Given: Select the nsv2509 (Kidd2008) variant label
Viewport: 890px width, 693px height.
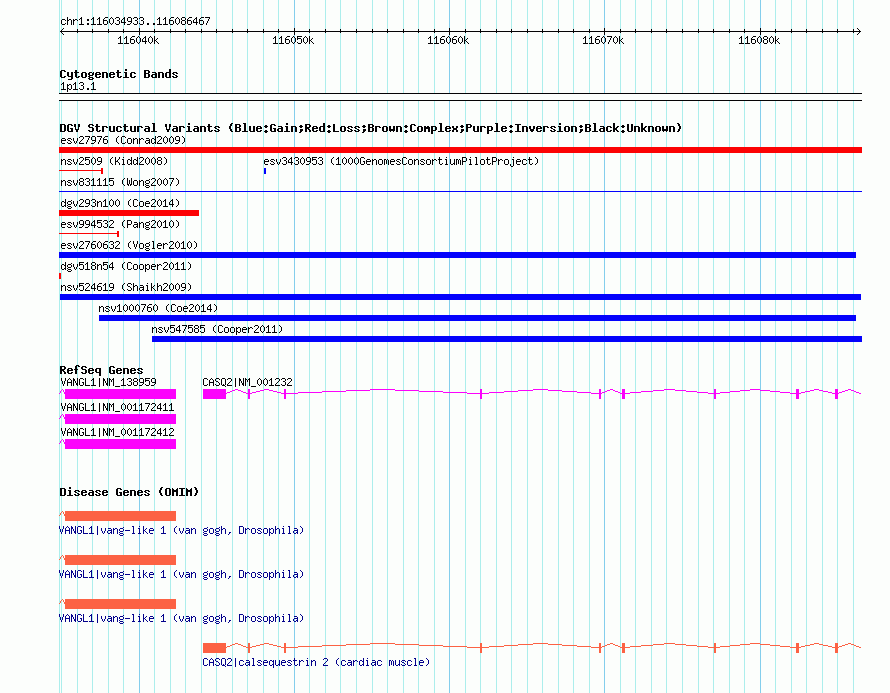Looking at the screenshot, I should pyautogui.click(x=114, y=161).
